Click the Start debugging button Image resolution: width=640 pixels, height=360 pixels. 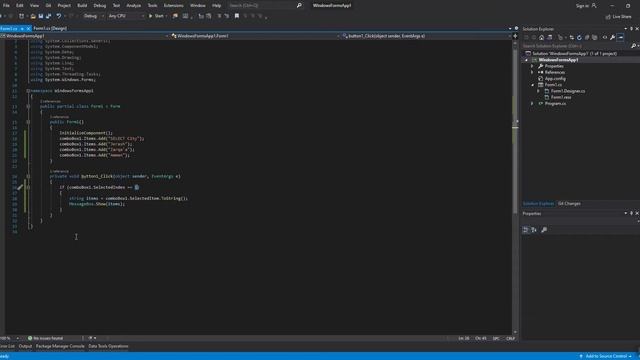[x=156, y=16]
